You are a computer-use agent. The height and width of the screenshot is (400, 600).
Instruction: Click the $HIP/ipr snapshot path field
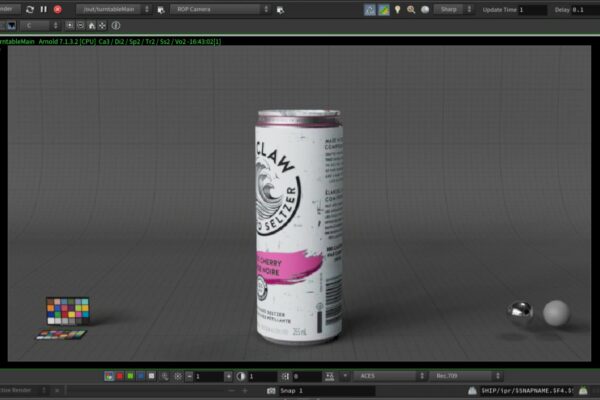point(527,391)
